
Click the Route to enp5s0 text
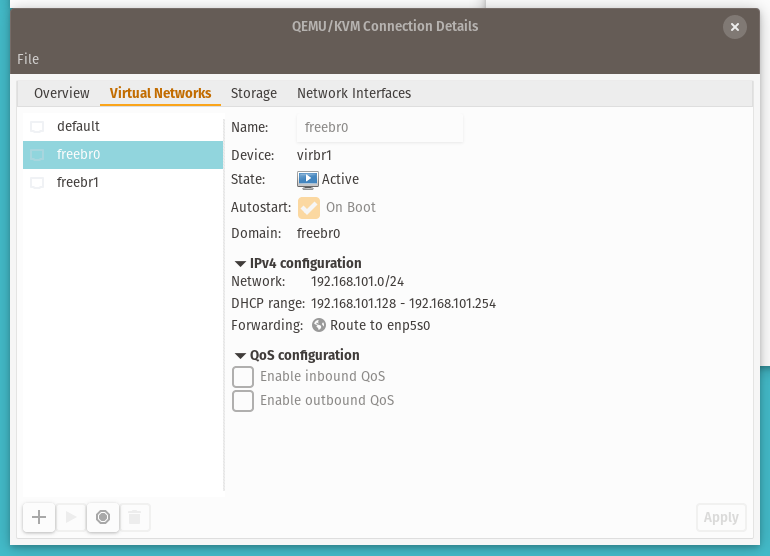[380, 325]
